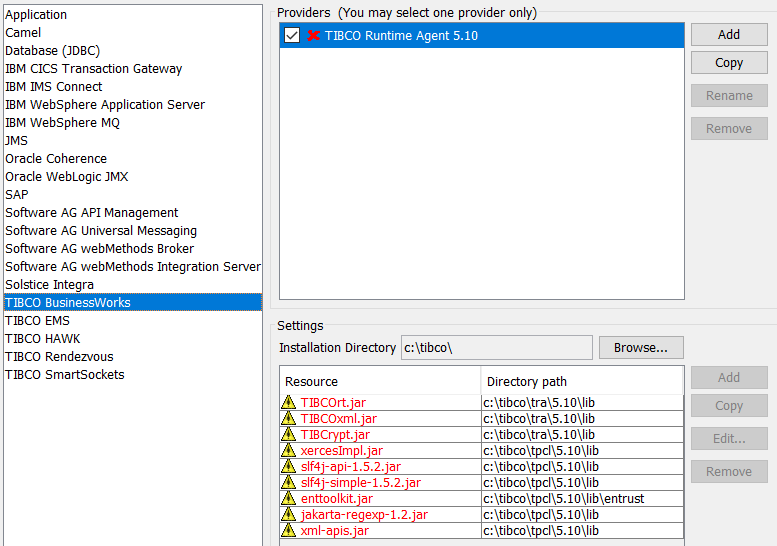Image resolution: width=777 pixels, height=546 pixels.
Task: Click warning icon next to TIBCOrt.jar
Action: [x=288, y=402]
